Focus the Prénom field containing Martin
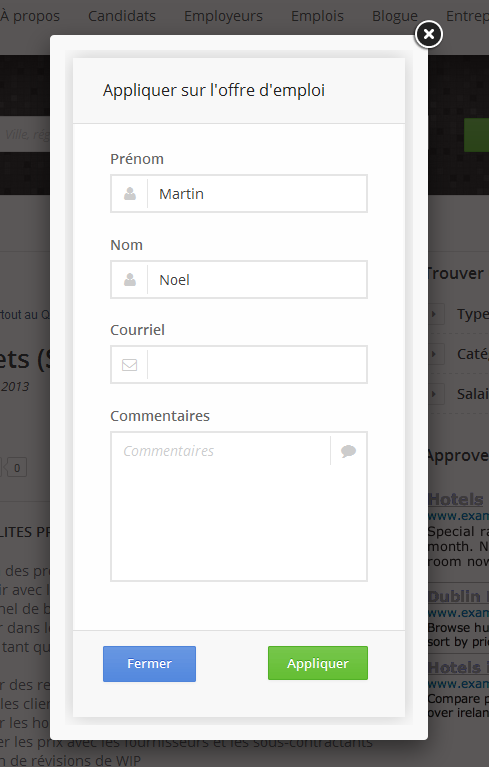Viewport: 489px width, 767px height. pos(257,194)
